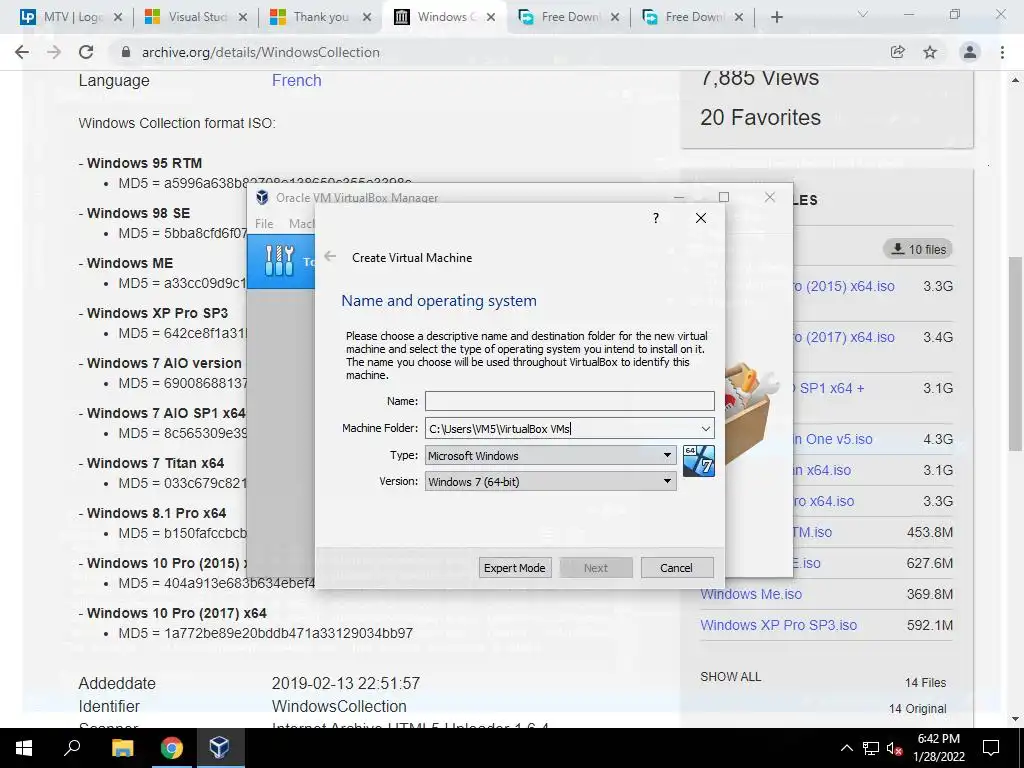Switch to the Visual Studio tab
1024x768 pixels.
[x=195, y=18]
